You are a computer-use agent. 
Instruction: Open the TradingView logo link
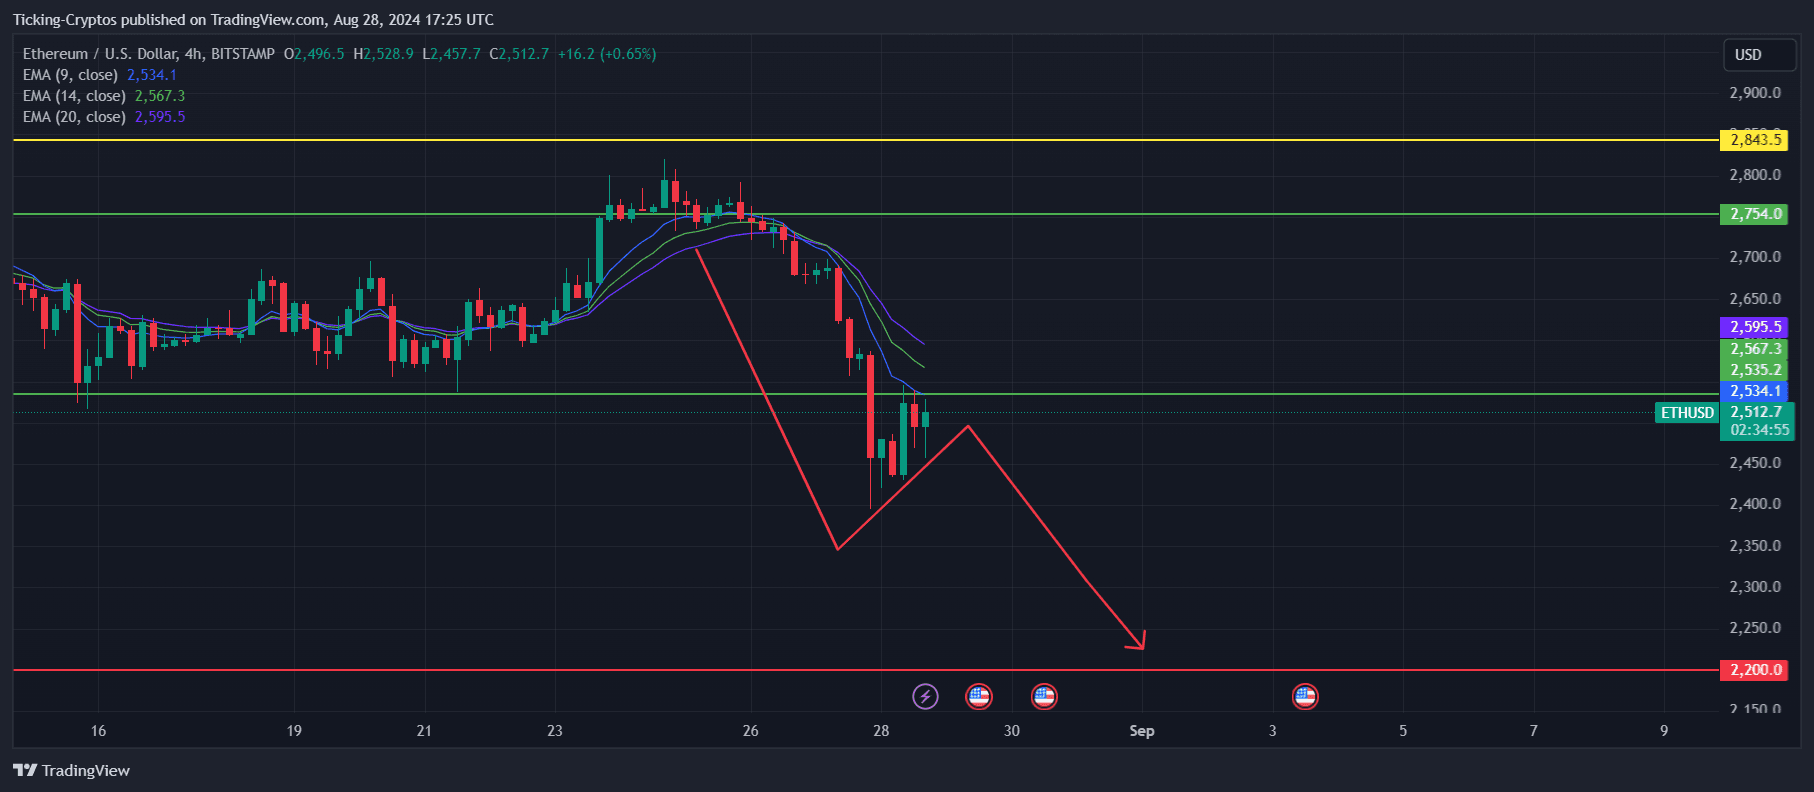click(x=71, y=770)
